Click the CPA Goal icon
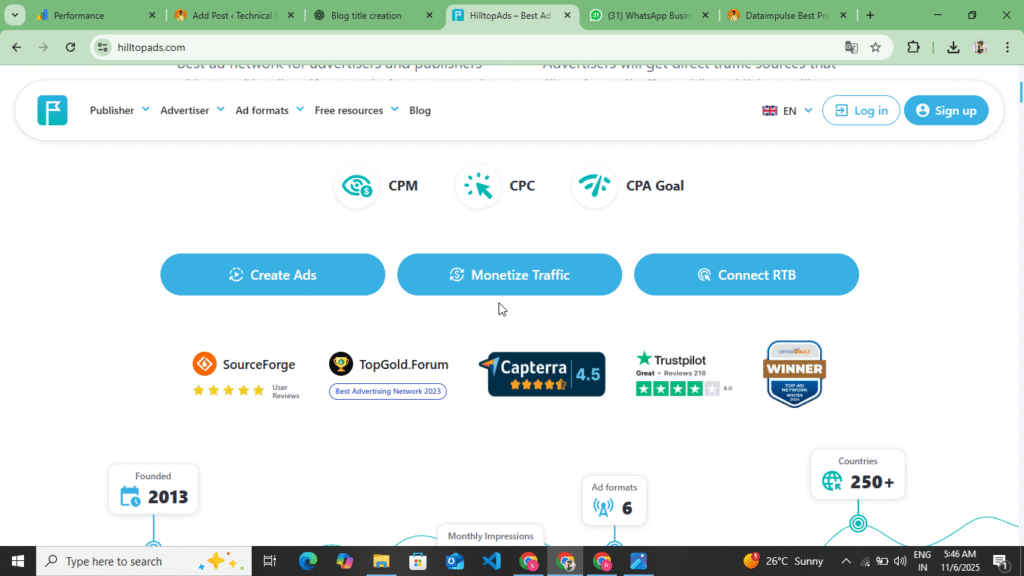This screenshot has height=576, width=1024. coord(595,186)
